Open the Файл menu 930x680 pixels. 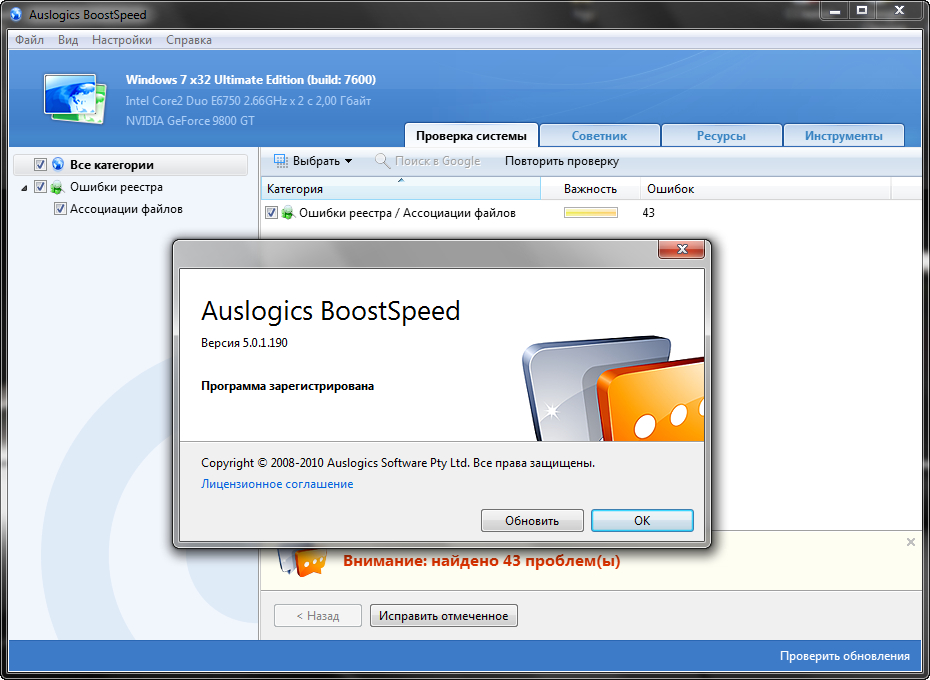30,40
